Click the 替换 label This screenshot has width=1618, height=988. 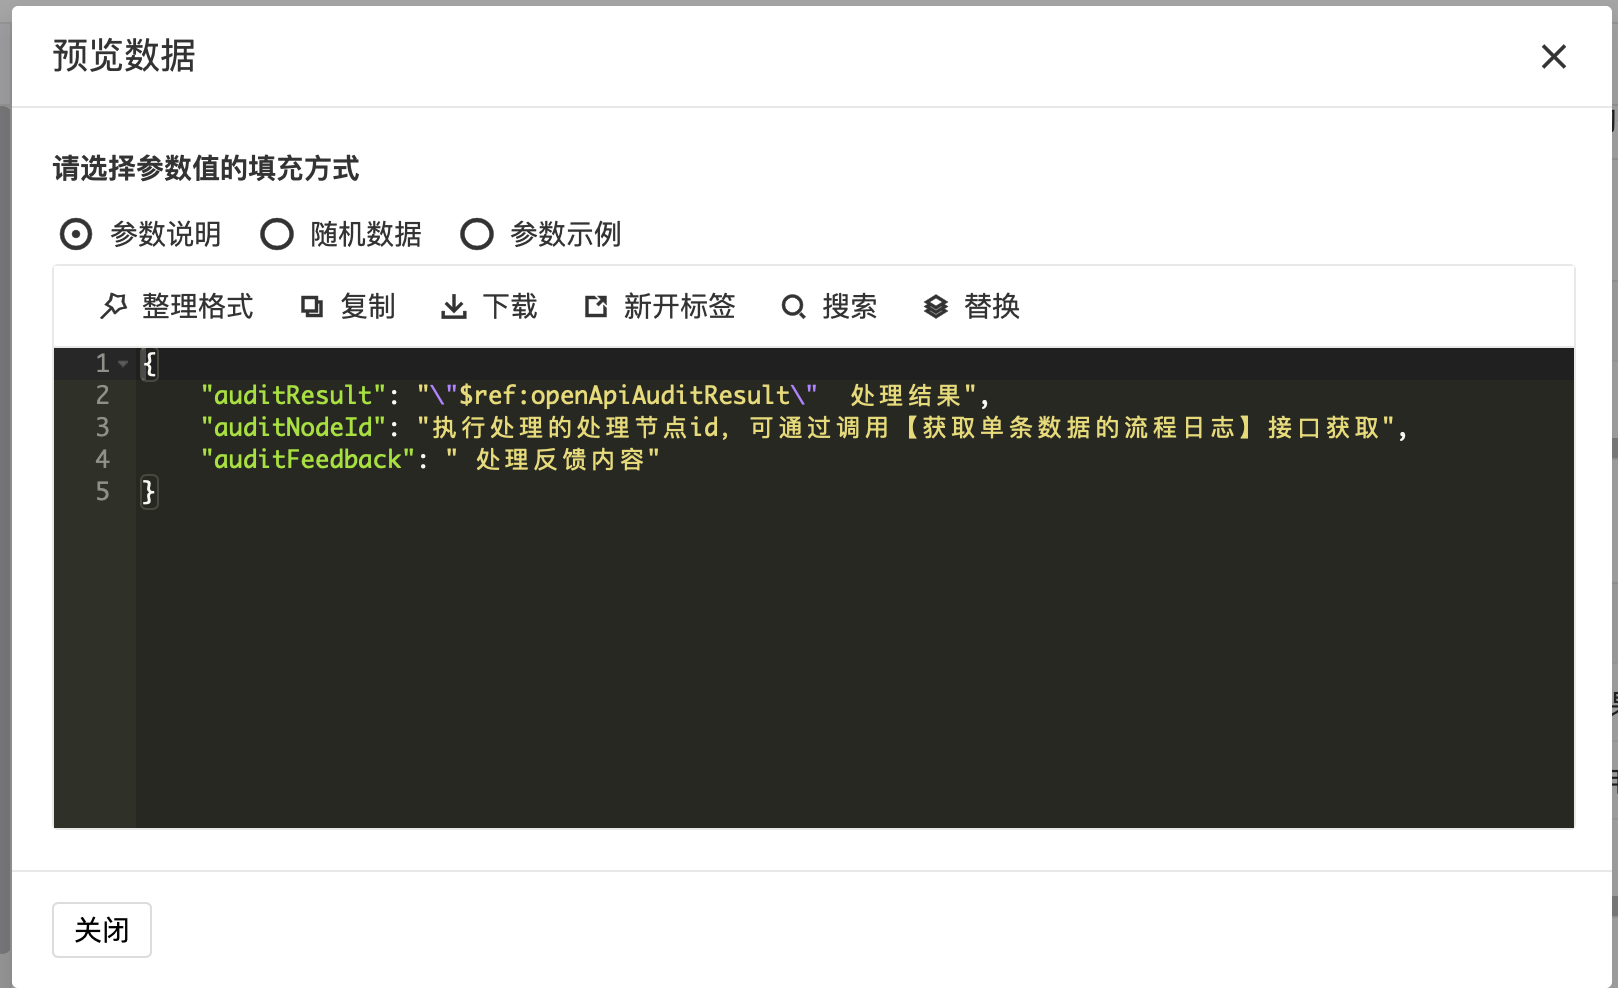point(992,306)
